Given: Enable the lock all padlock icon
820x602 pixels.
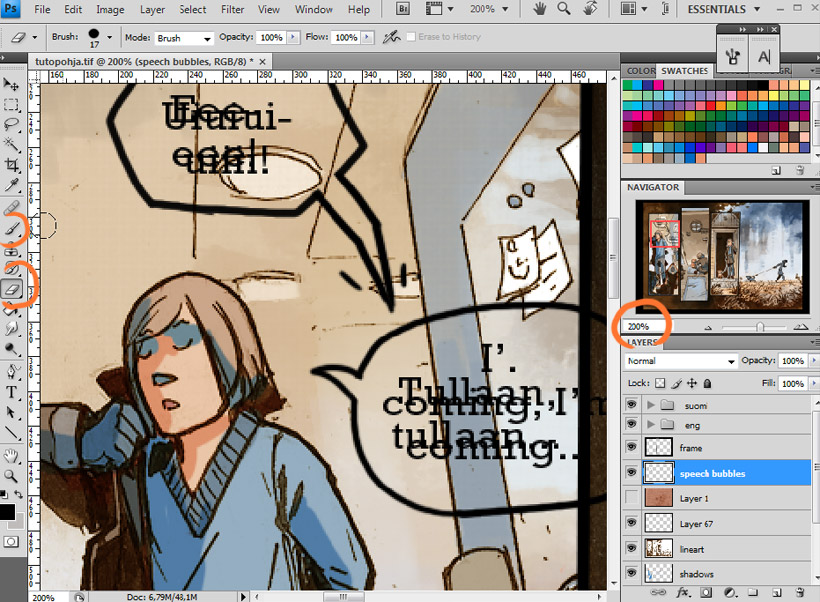Looking at the screenshot, I should coord(708,383).
